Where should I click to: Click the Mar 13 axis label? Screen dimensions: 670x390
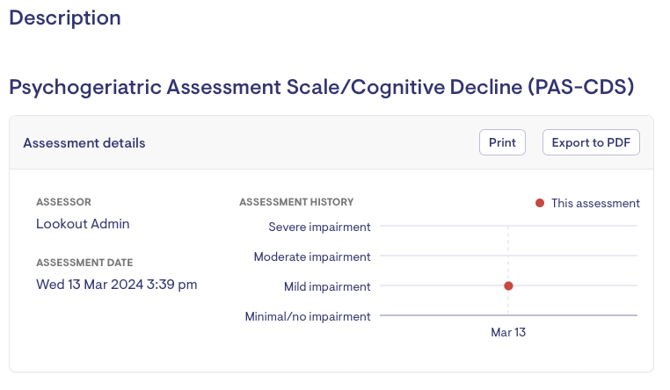coord(508,332)
